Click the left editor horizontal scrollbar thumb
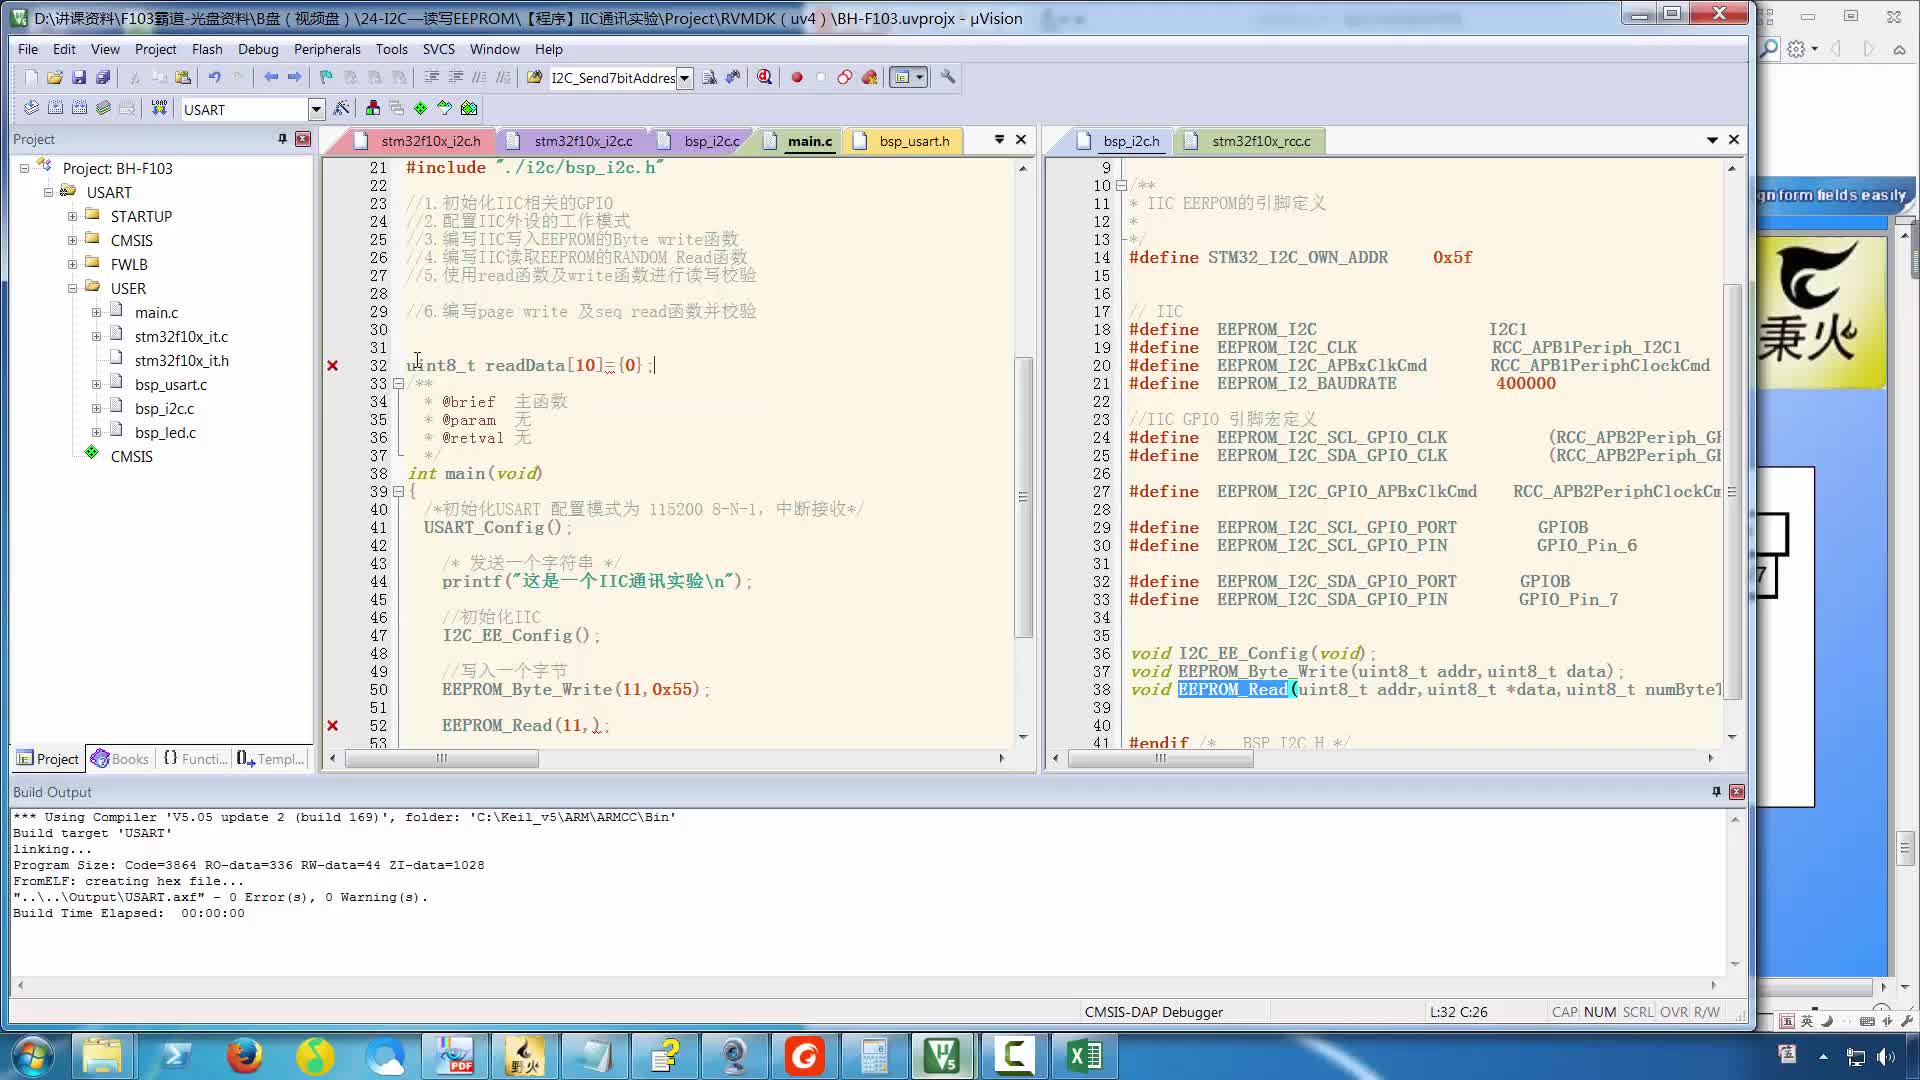Image resolution: width=1920 pixels, height=1080 pixels. (x=442, y=758)
